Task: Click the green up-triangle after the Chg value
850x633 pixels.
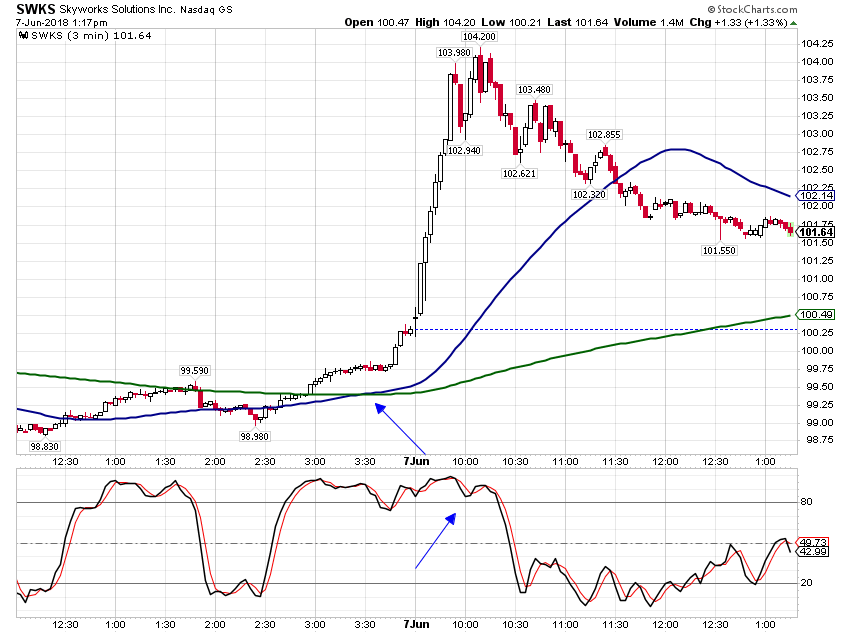Action: (x=793, y=23)
